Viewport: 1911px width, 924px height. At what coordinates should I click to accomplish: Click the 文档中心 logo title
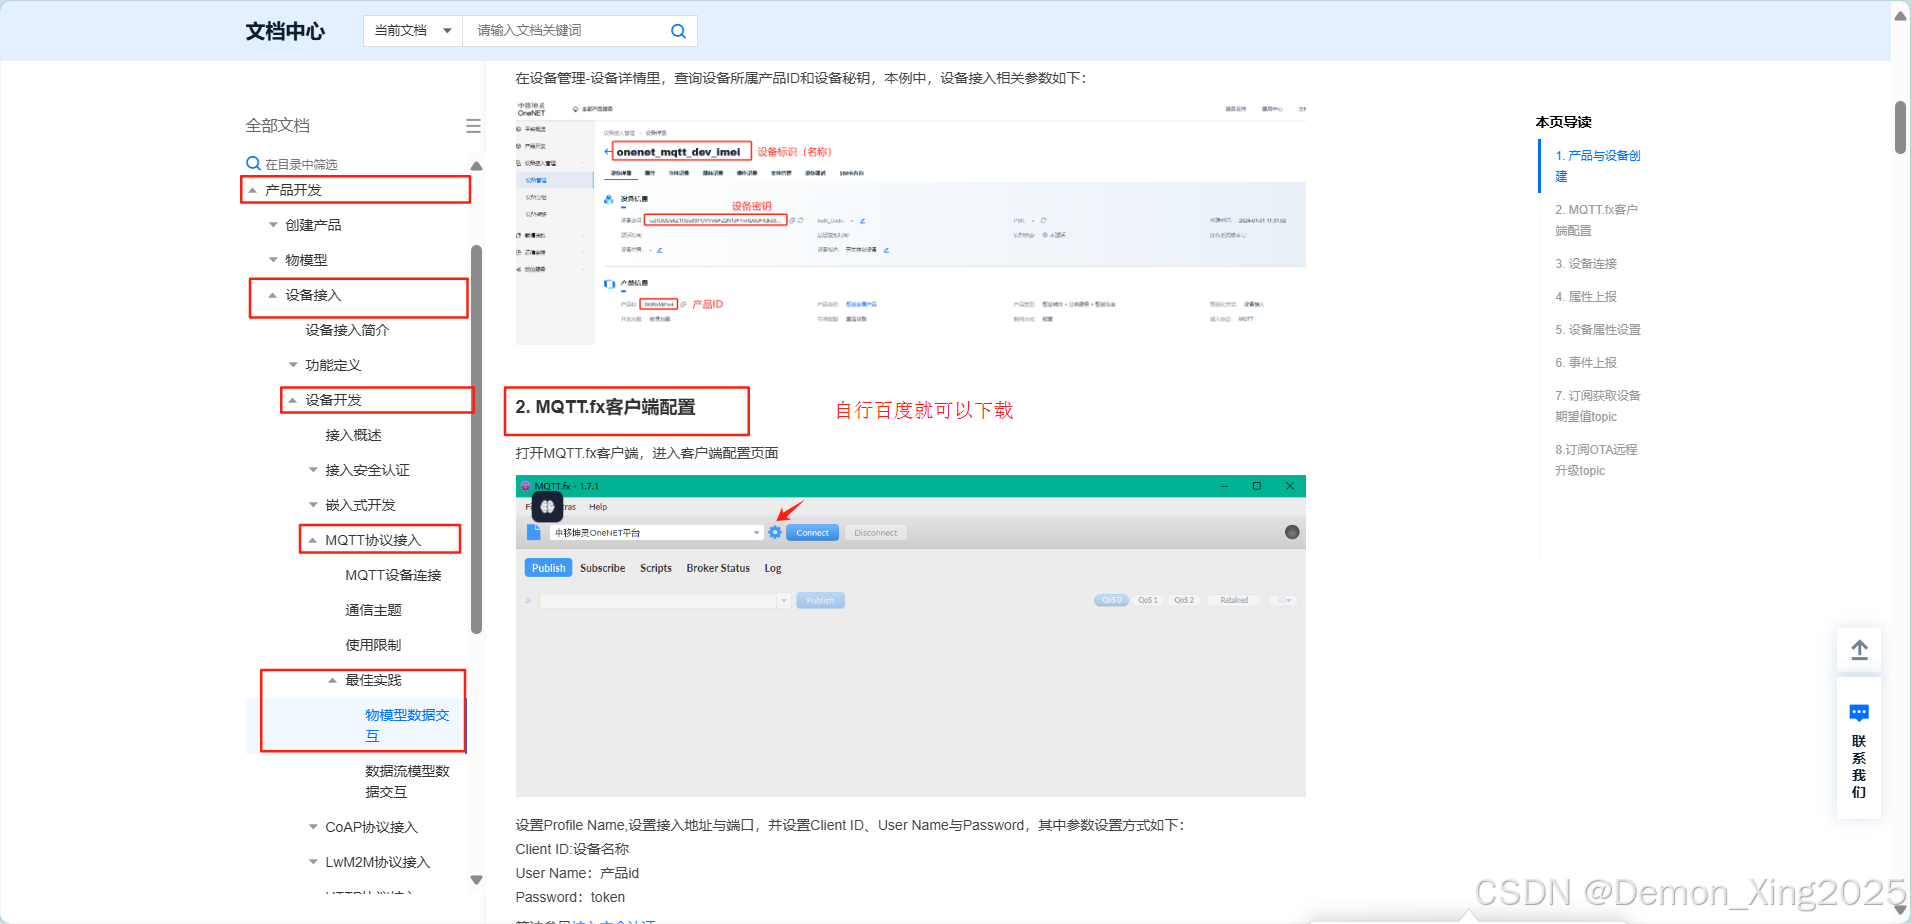pos(285,31)
